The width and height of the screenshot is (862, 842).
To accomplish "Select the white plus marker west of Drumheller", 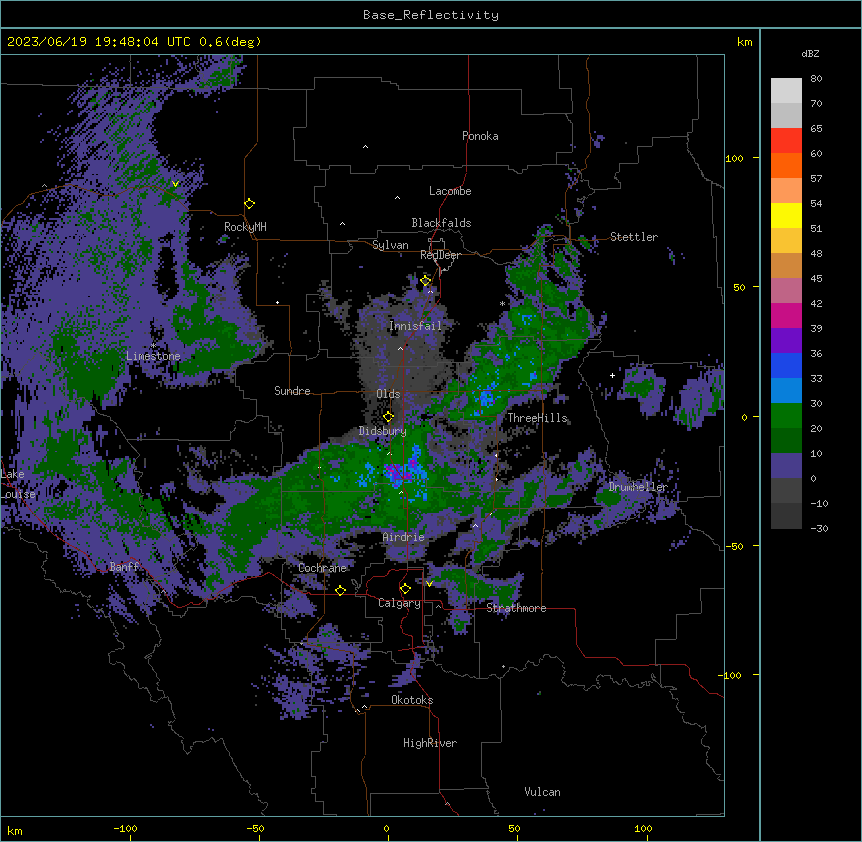I will 612,375.
